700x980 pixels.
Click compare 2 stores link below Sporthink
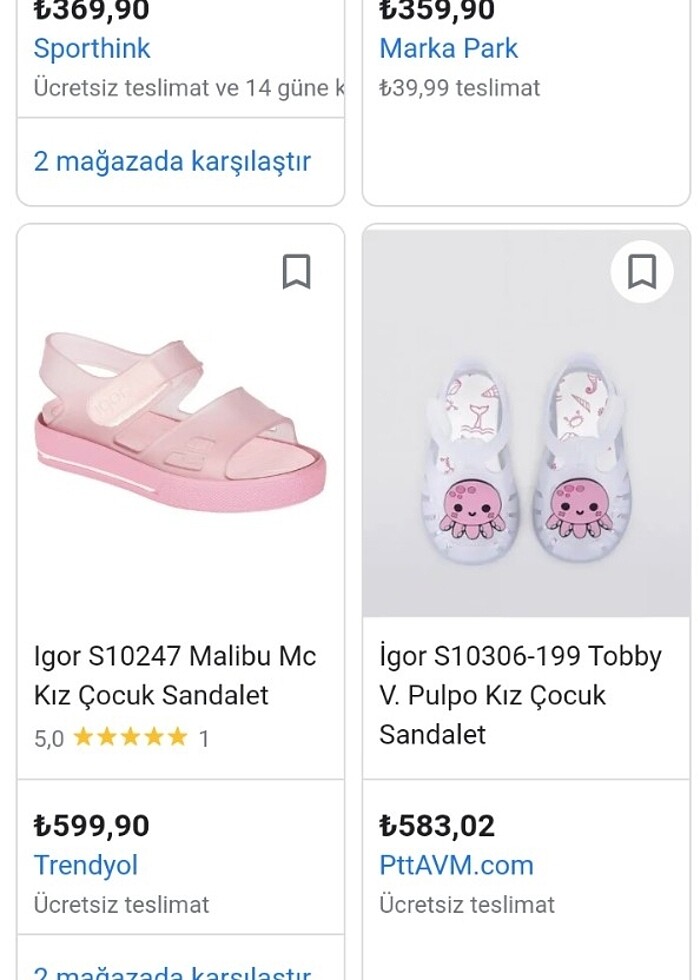172,161
